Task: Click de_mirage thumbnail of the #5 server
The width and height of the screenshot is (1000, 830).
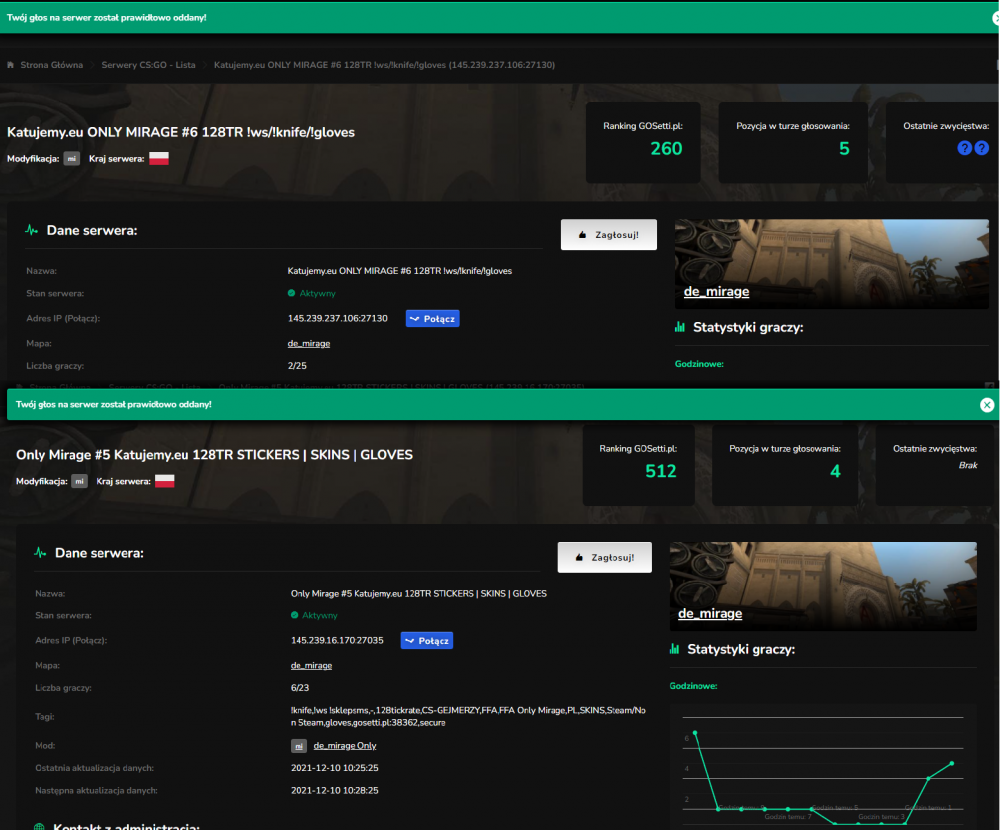Action: pos(823,586)
